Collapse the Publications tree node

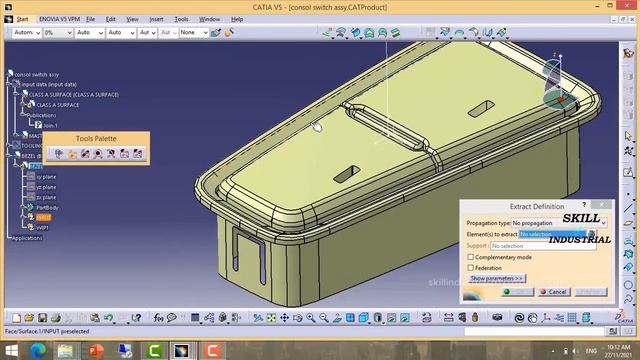click(x=23, y=115)
